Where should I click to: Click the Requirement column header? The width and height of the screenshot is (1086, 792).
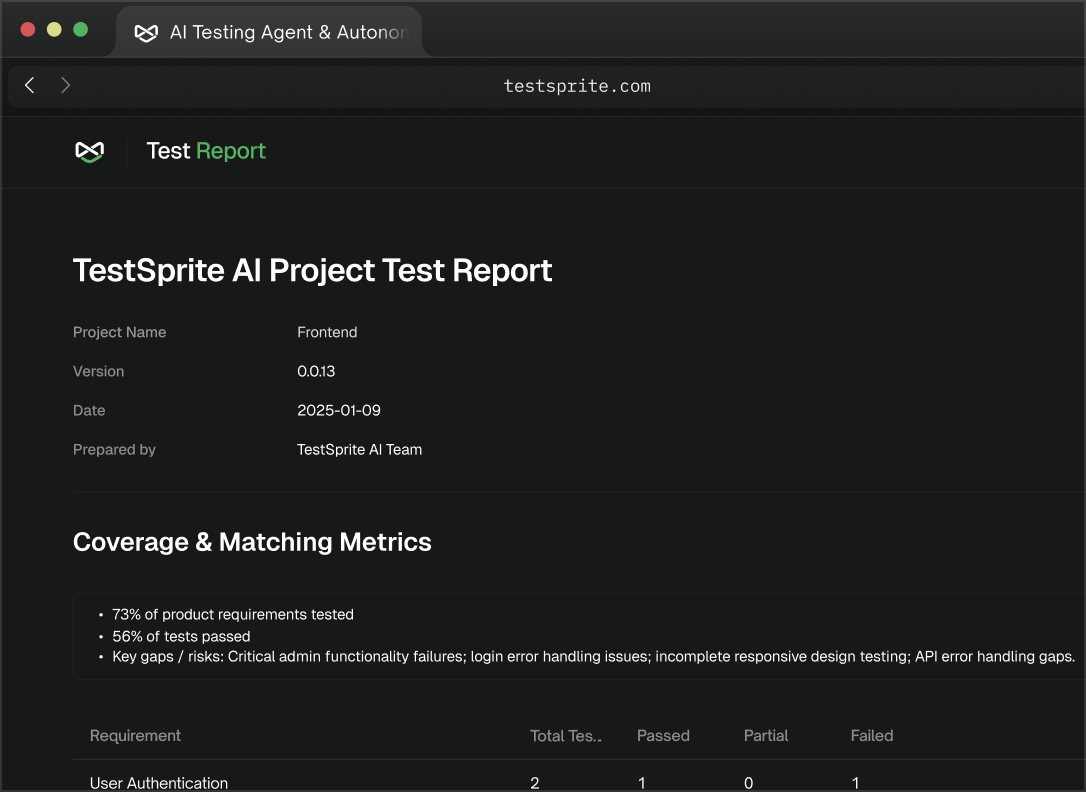135,736
